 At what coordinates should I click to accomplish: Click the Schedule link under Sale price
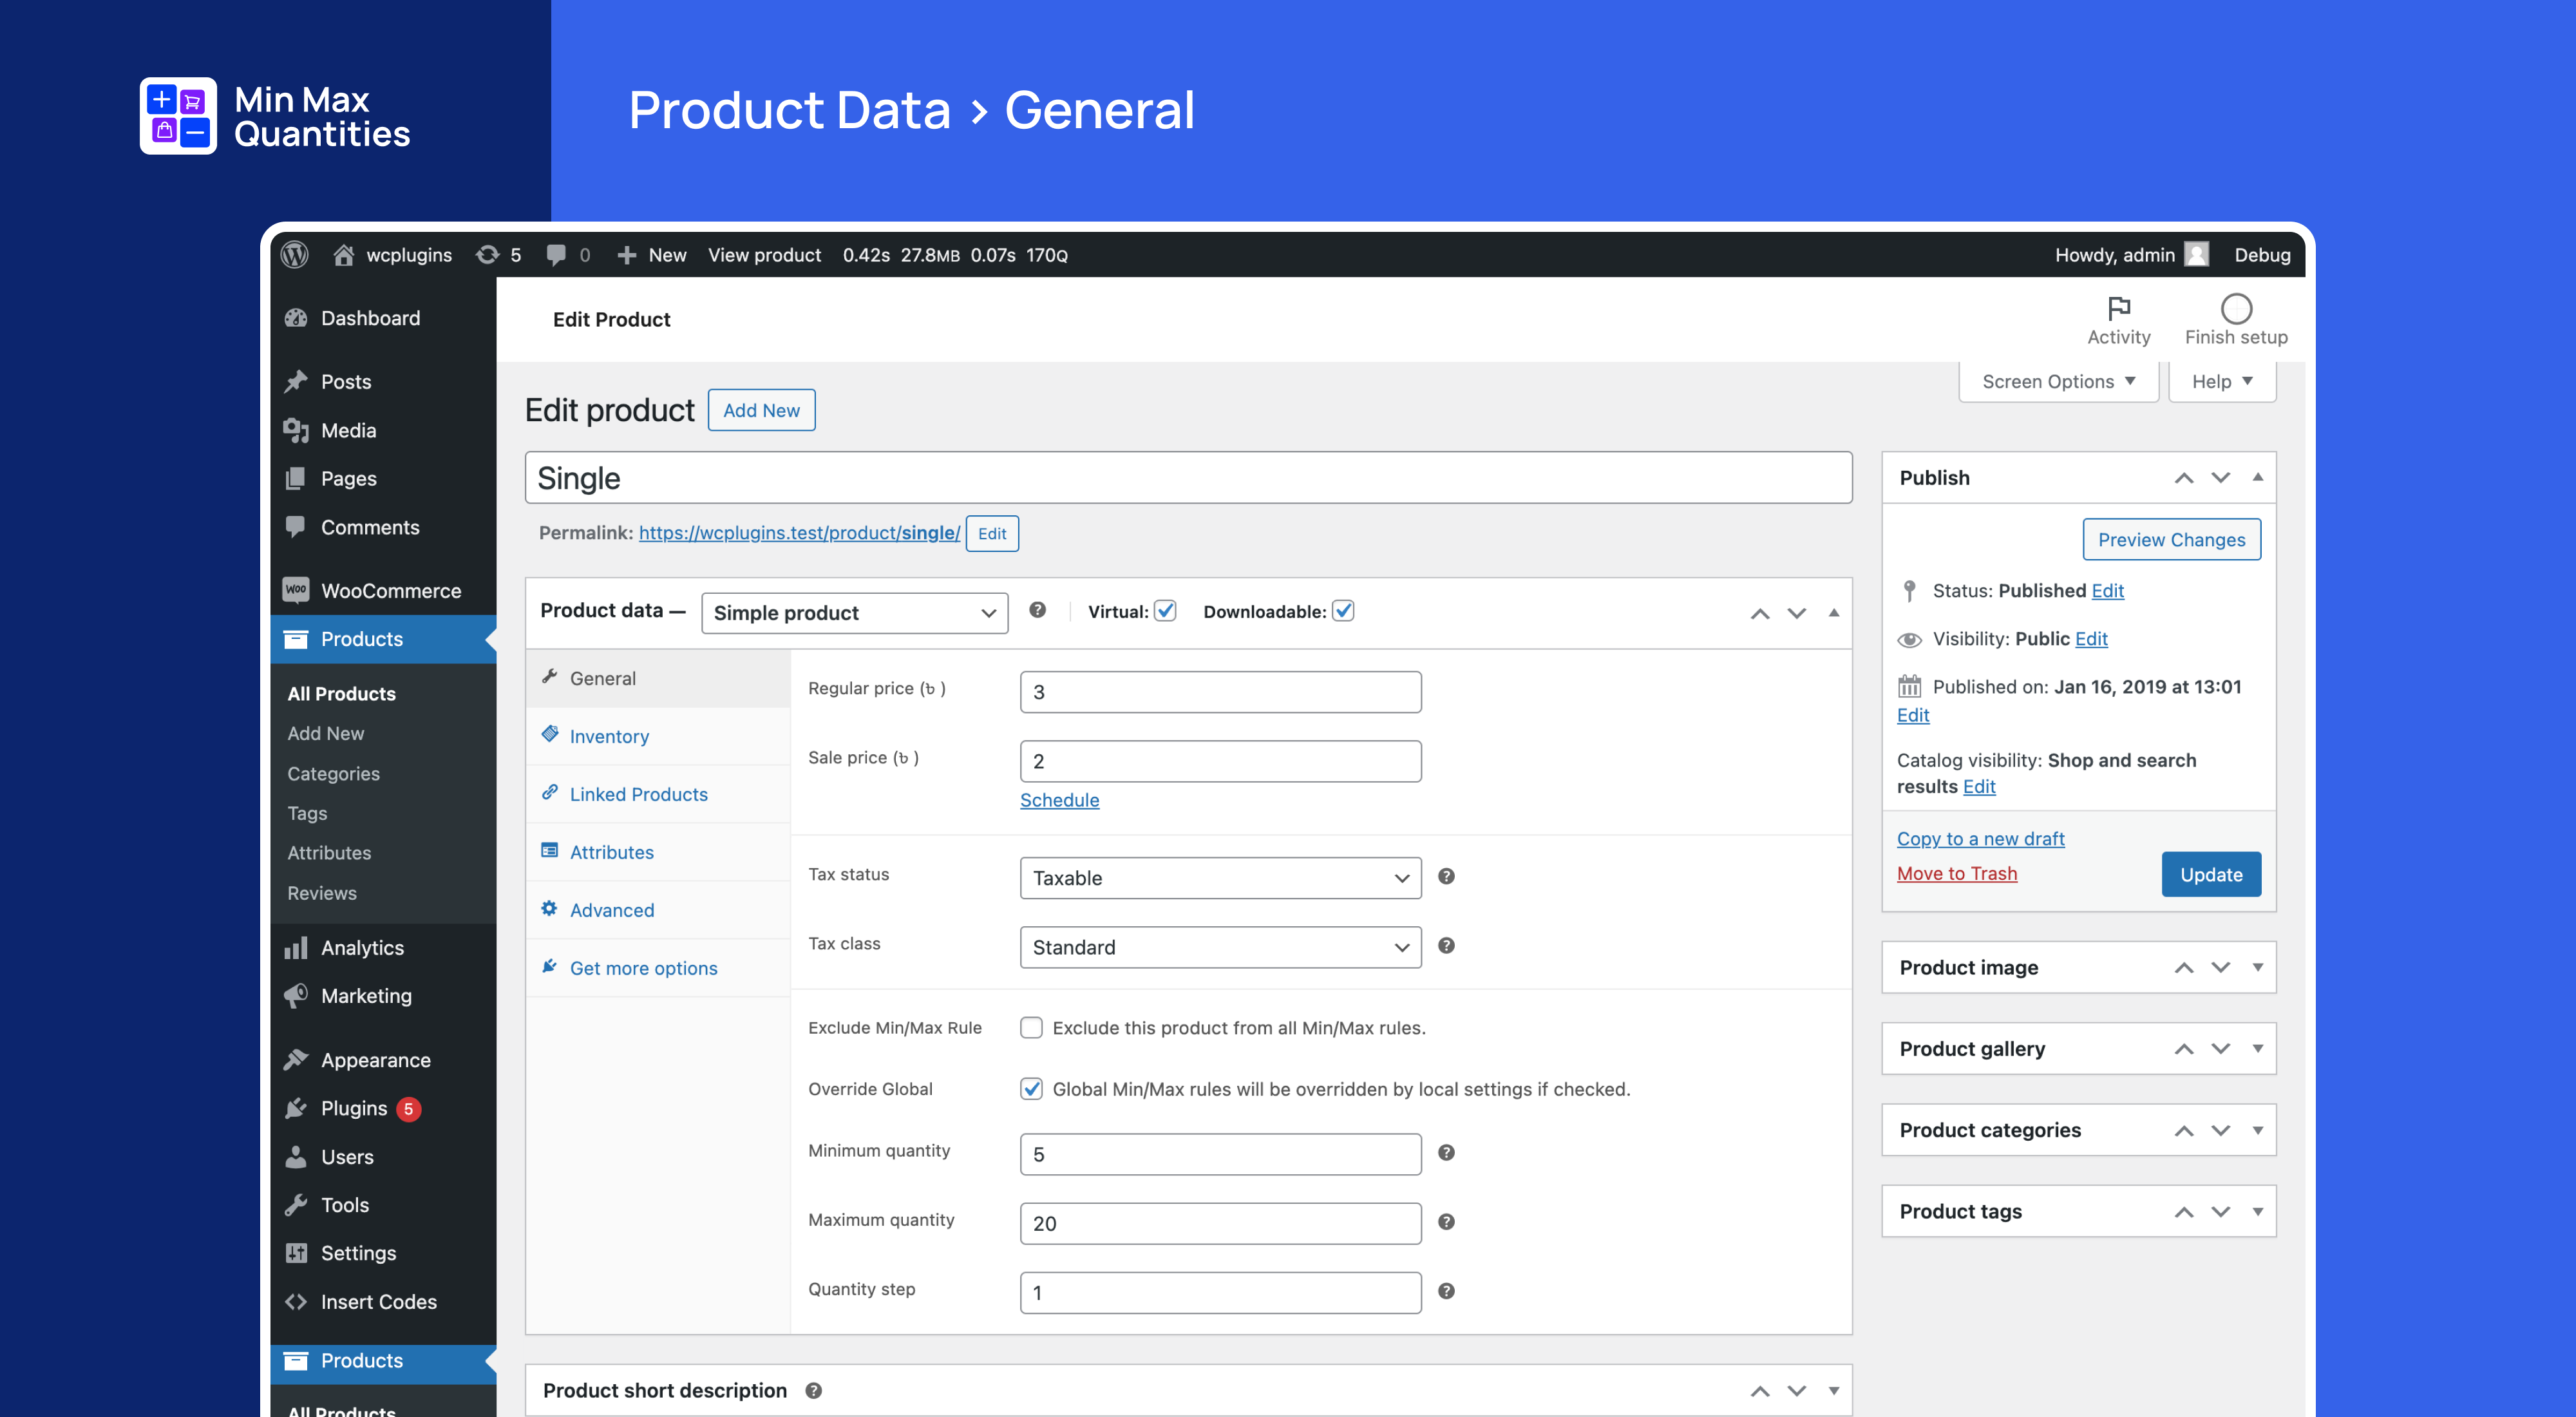pyautogui.click(x=1059, y=800)
